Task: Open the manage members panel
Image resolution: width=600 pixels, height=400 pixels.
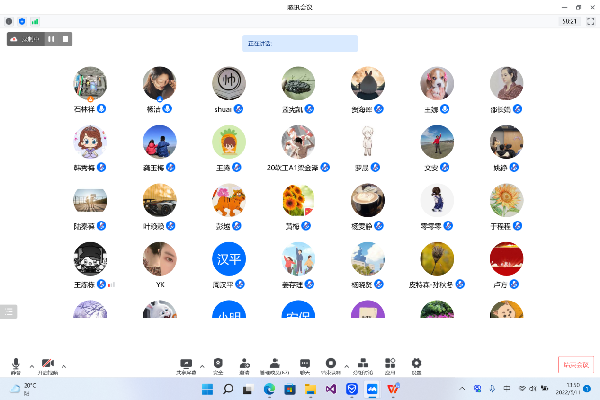Action: [x=274, y=364]
